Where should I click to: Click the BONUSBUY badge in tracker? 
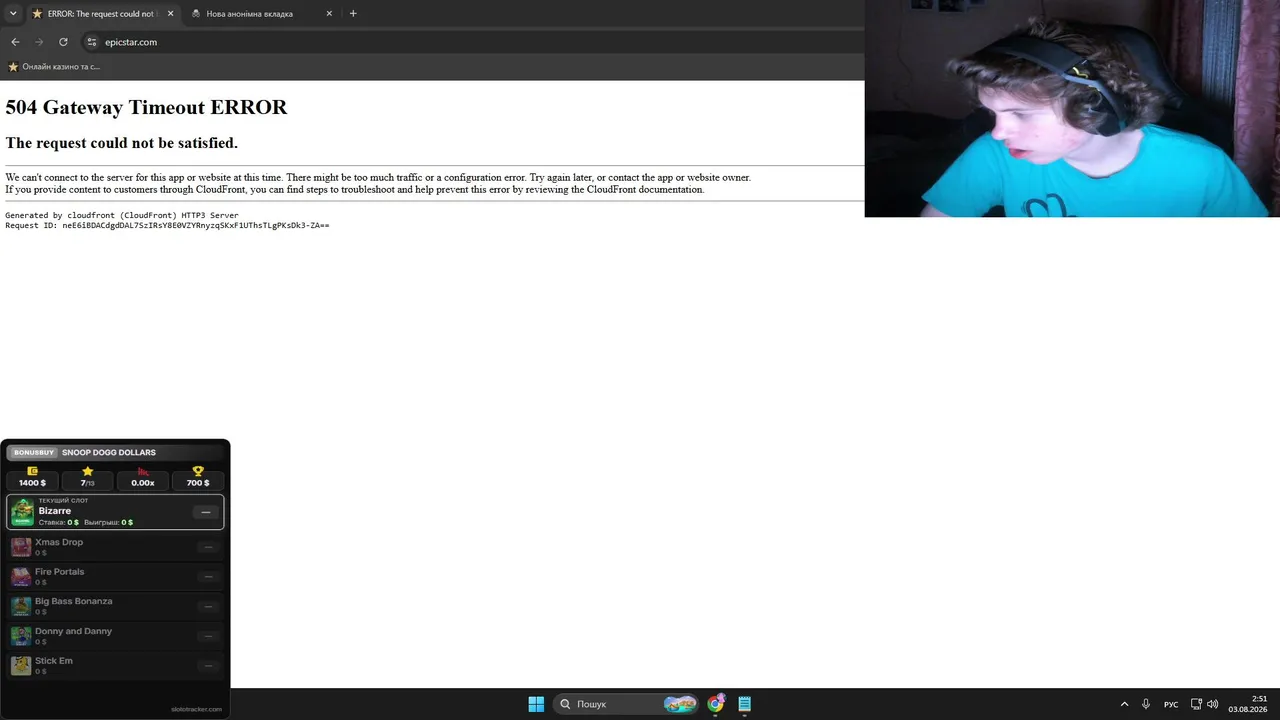click(x=34, y=453)
